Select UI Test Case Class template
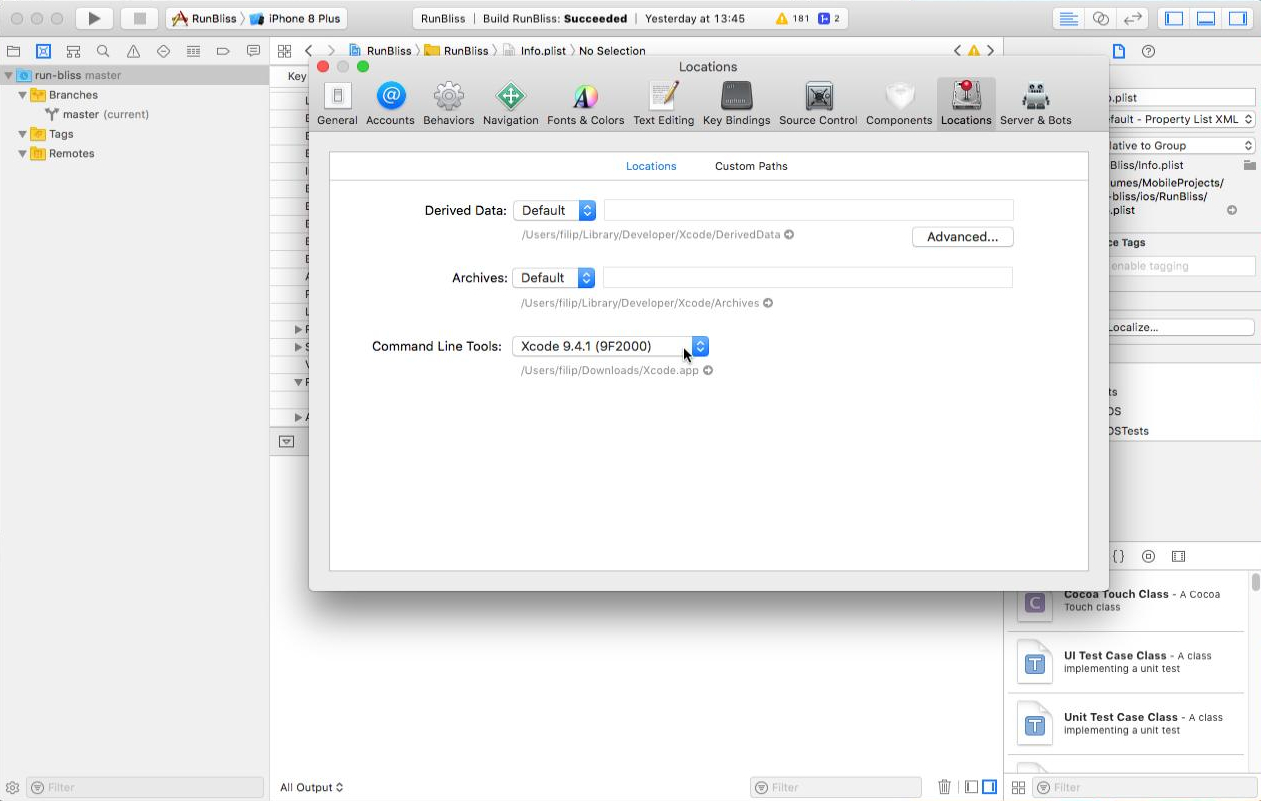The image size is (1261, 801). [1126, 662]
